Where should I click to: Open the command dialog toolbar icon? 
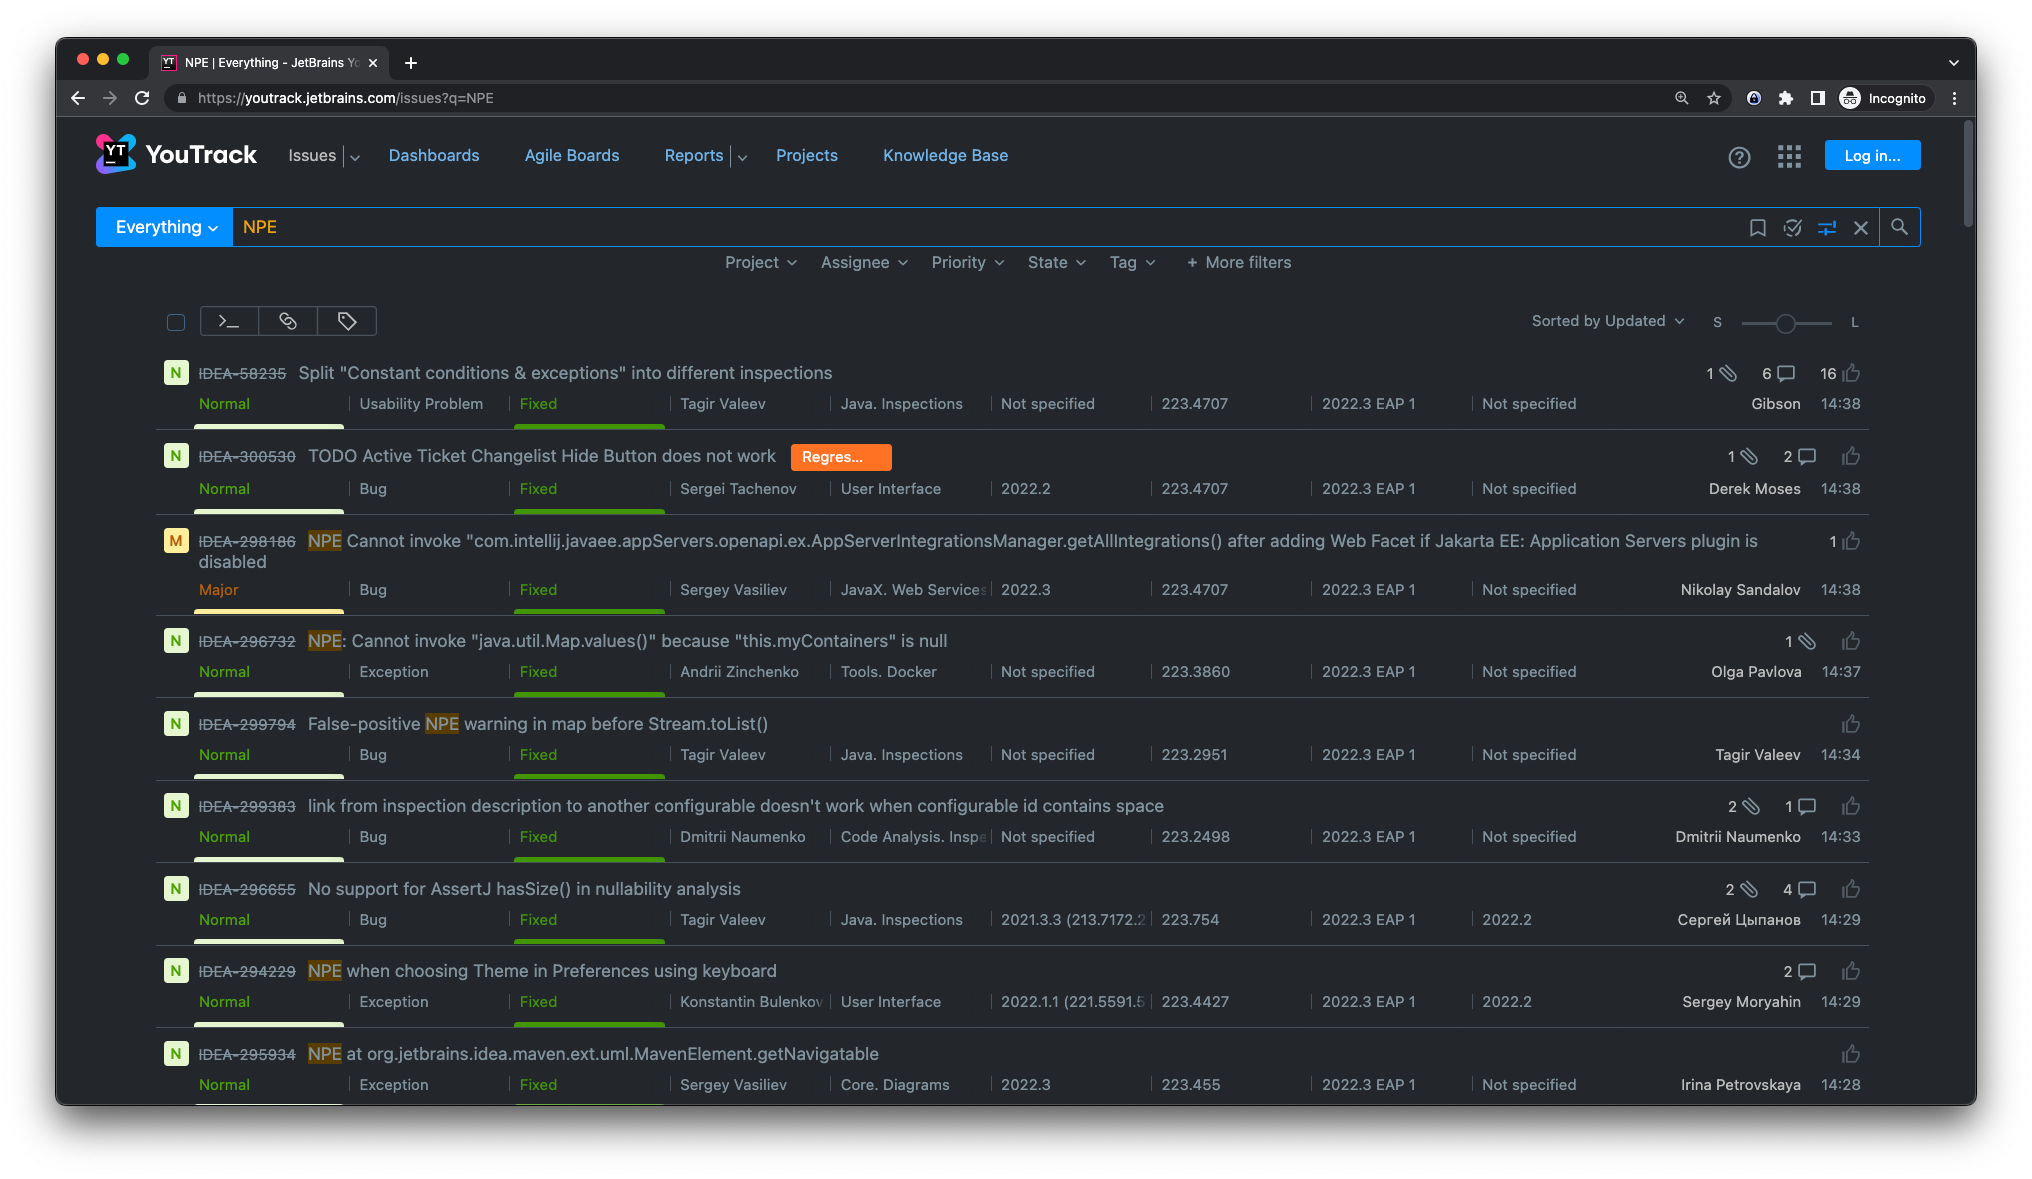pos(229,321)
